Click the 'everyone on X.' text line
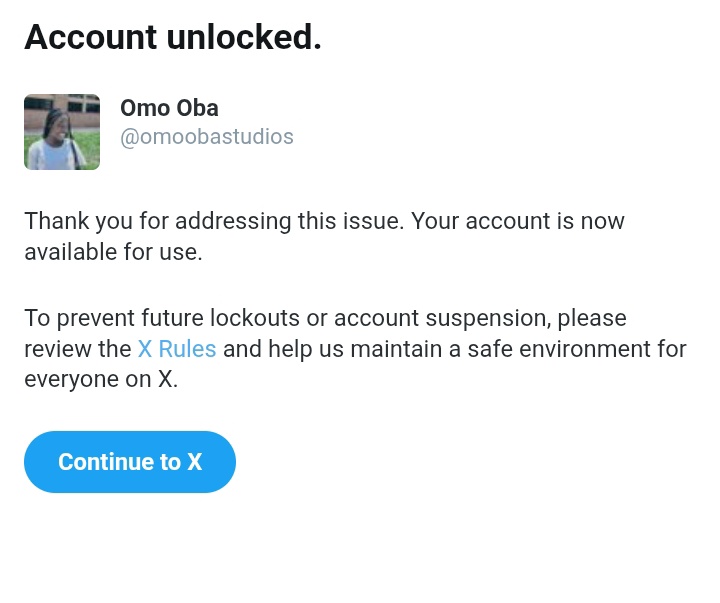This screenshot has width=720, height=603. (101, 380)
